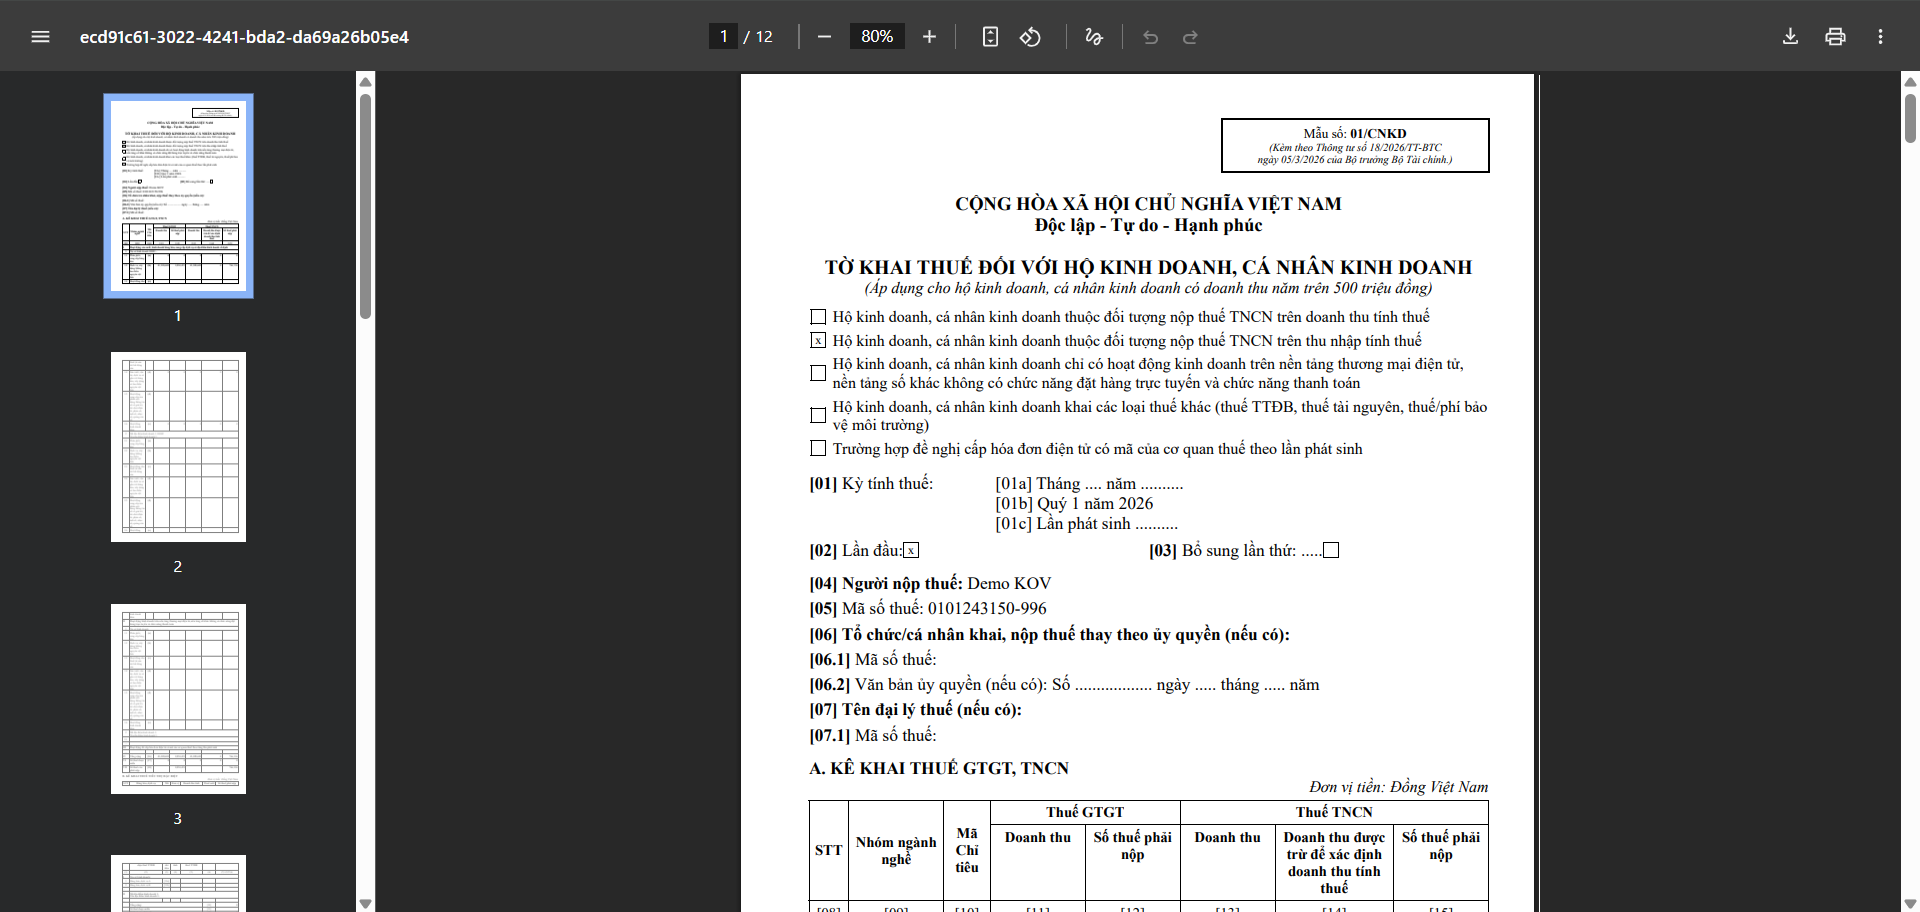The image size is (1920, 912).
Task: Rotate the document counterclockwise
Action: click(x=1030, y=37)
